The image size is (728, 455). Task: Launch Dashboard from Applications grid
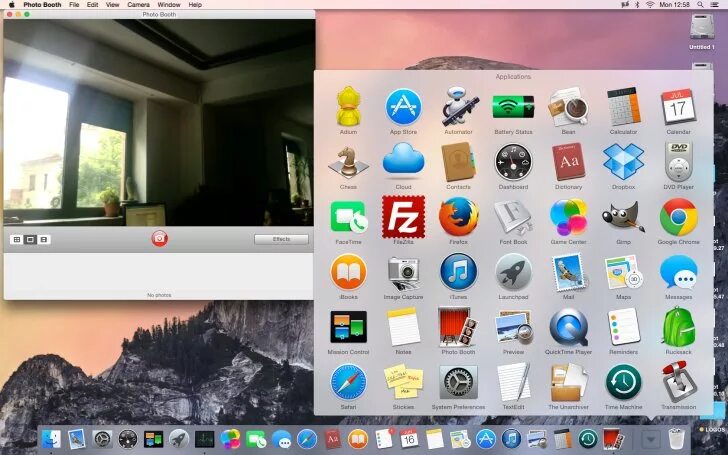513,162
